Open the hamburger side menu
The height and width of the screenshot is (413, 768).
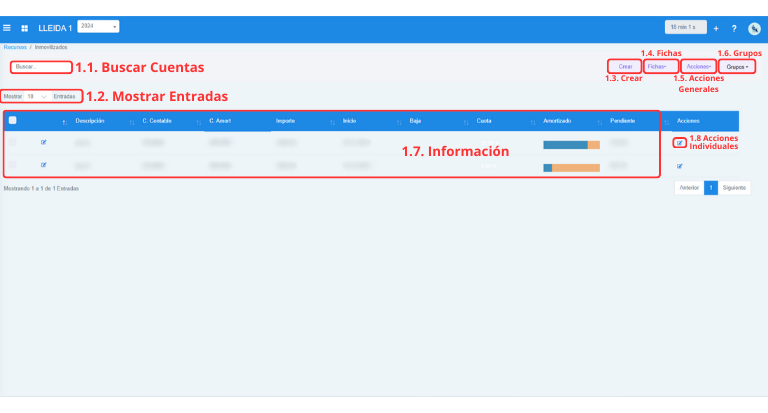[x=7, y=28]
